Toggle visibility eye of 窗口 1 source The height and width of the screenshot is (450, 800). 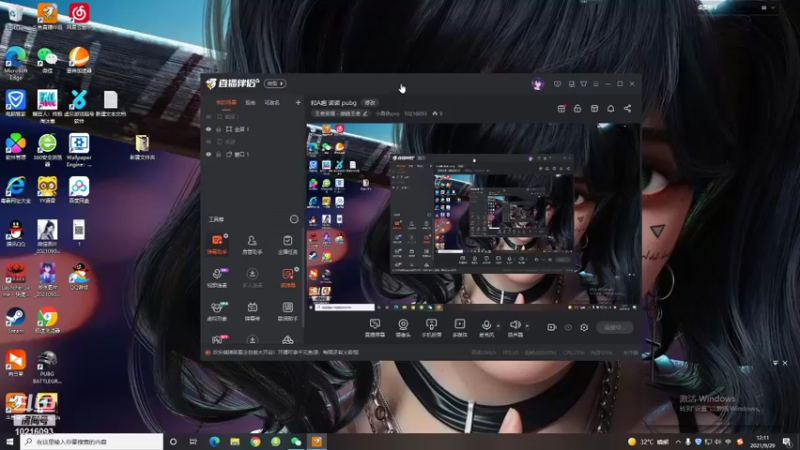coord(209,154)
